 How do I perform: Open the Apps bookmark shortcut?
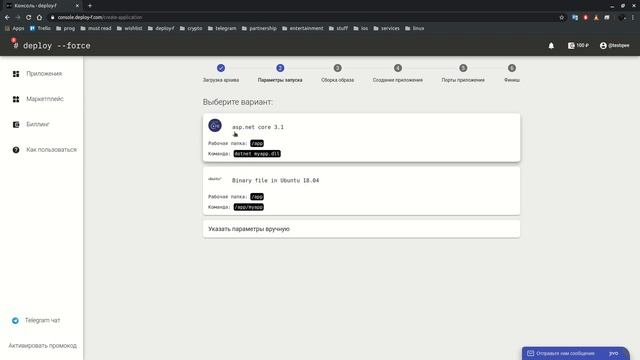(14, 29)
